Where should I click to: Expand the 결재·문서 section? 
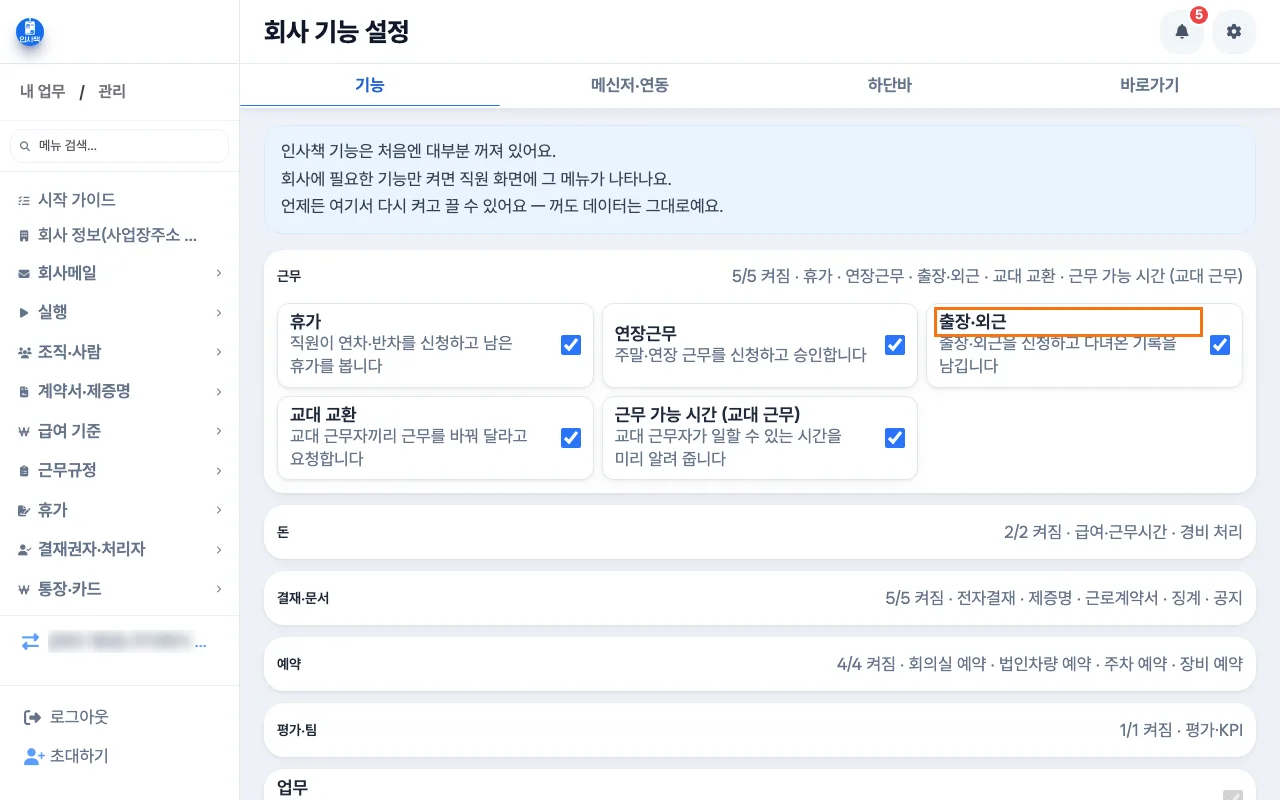click(x=759, y=598)
